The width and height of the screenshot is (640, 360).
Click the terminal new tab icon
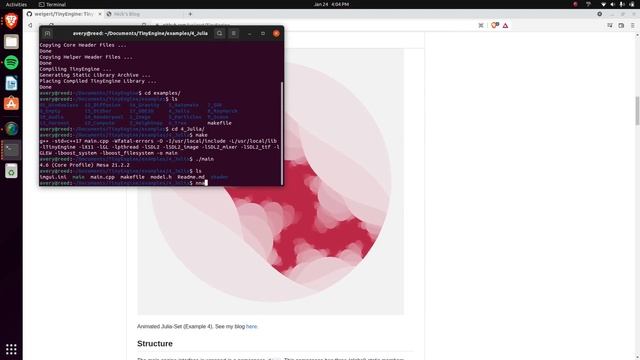tap(47, 33)
